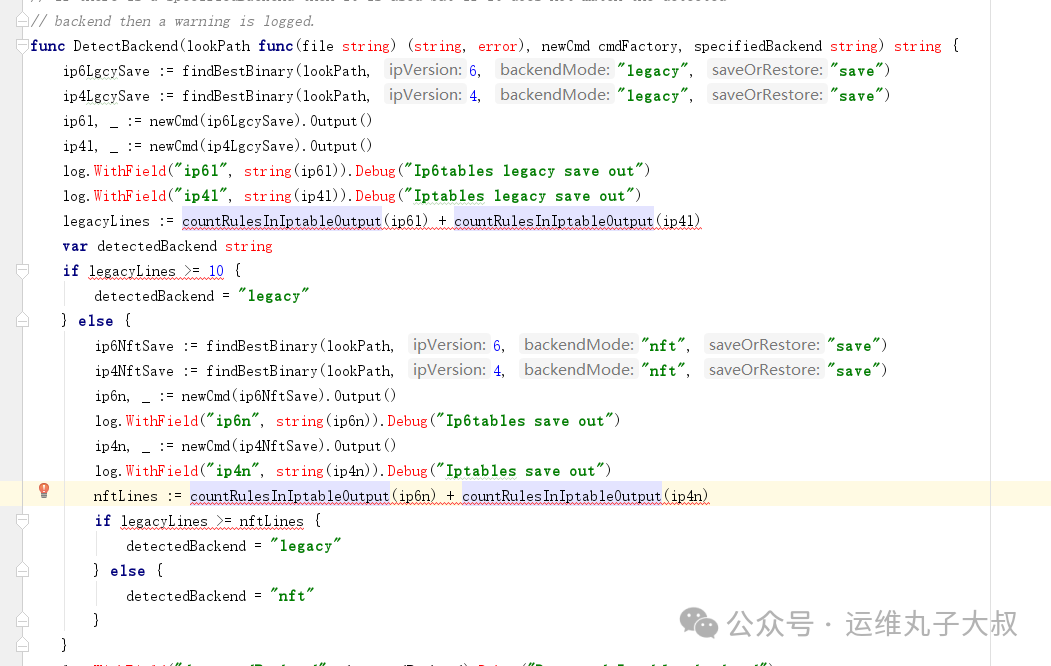Click the "nft" value assigned to detectedBackend
The width and height of the screenshot is (1051, 666).
(292, 596)
